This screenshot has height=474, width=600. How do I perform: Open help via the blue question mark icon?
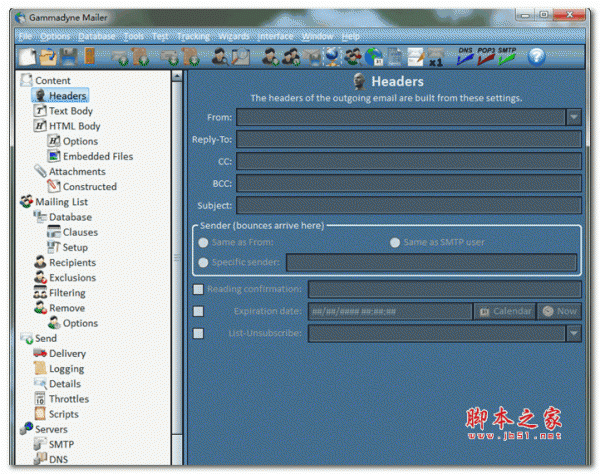pyautogui.click(x=537, y=57)
